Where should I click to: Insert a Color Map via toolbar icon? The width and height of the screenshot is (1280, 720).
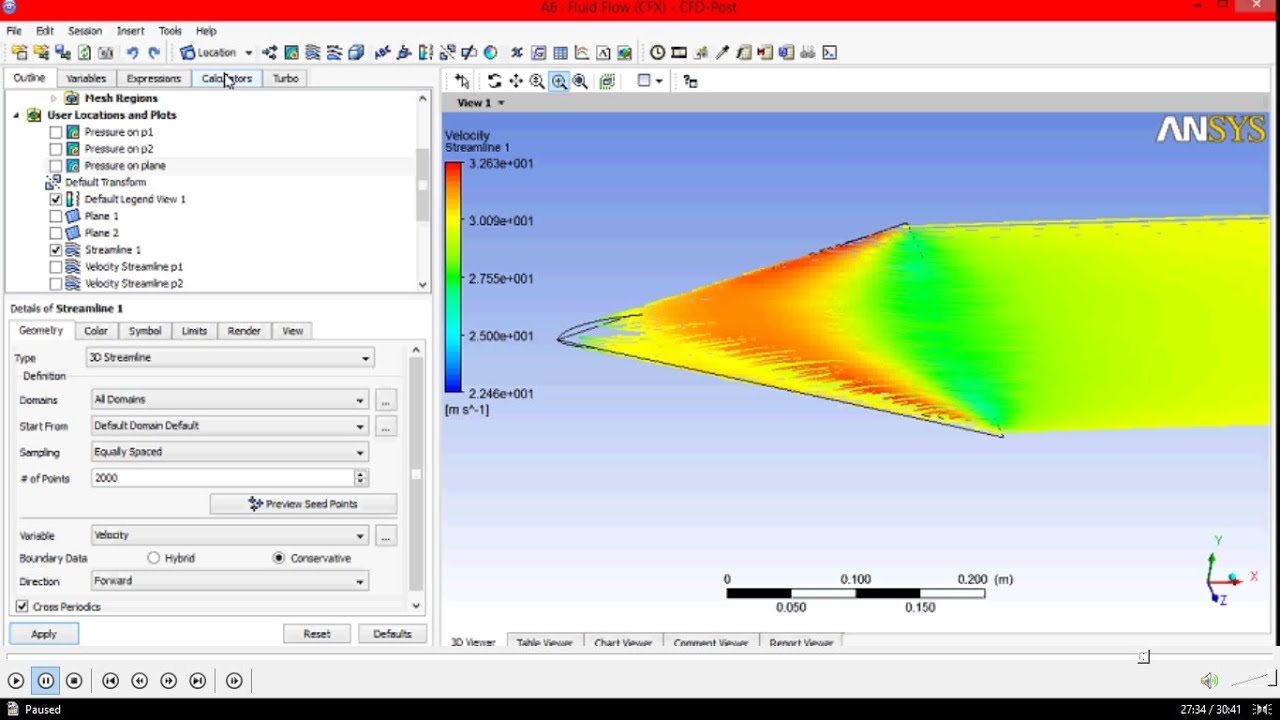click(490, 52)
